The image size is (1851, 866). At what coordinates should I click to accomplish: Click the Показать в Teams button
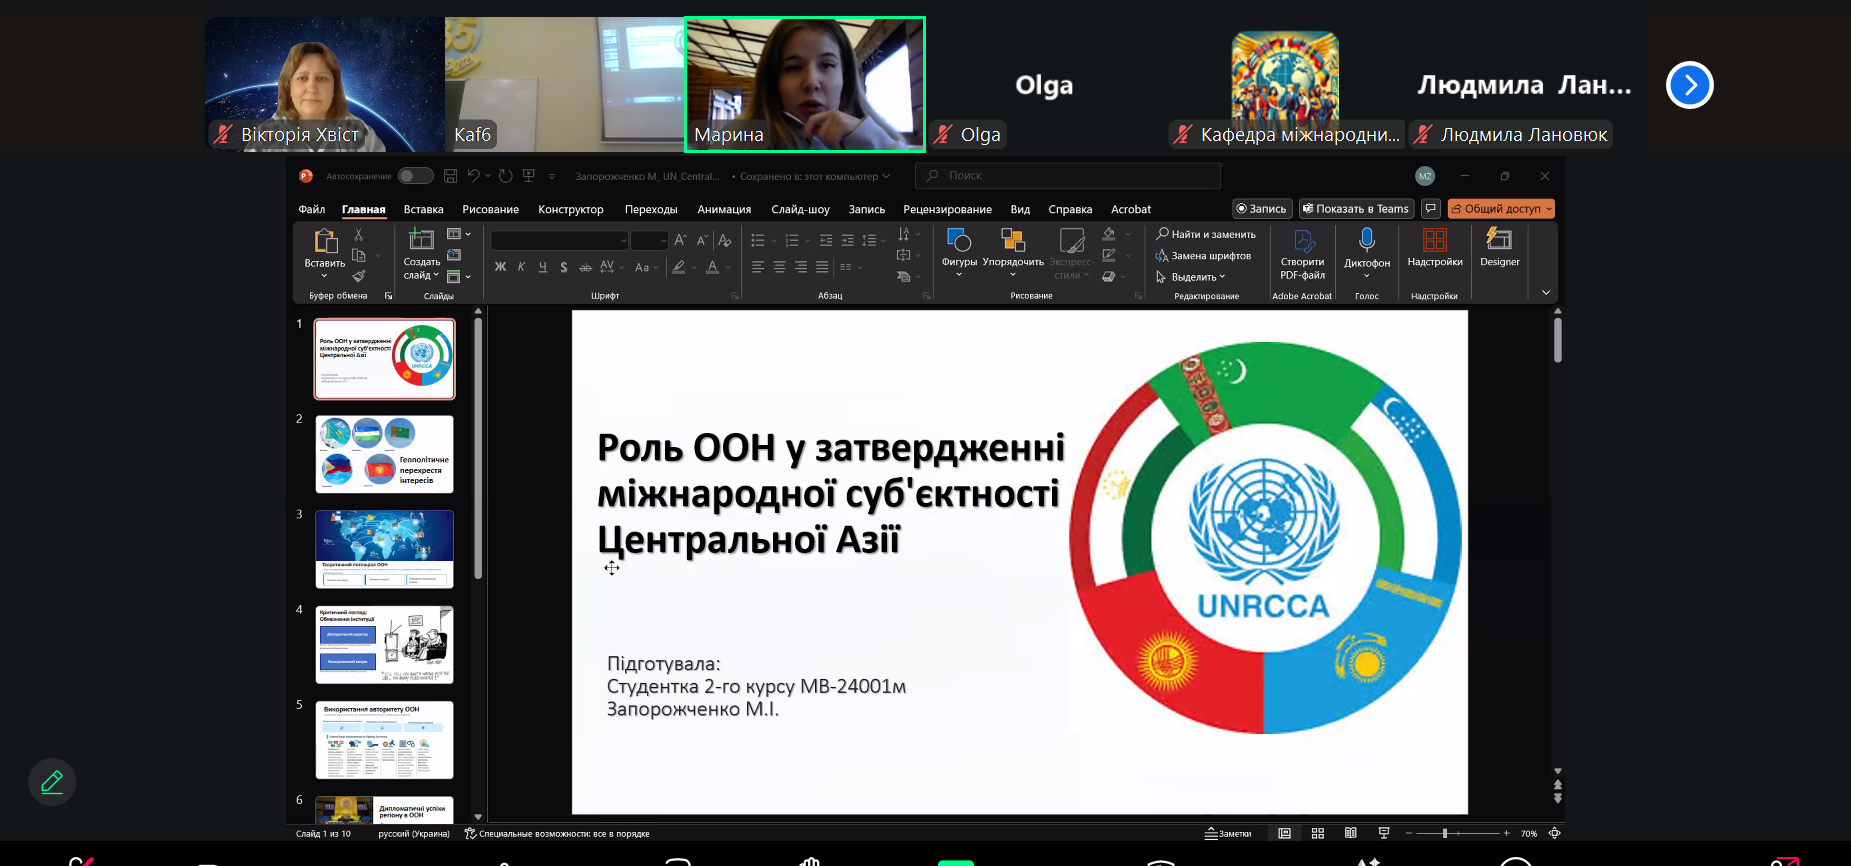pyautogui.click(x=1356, y=209)
